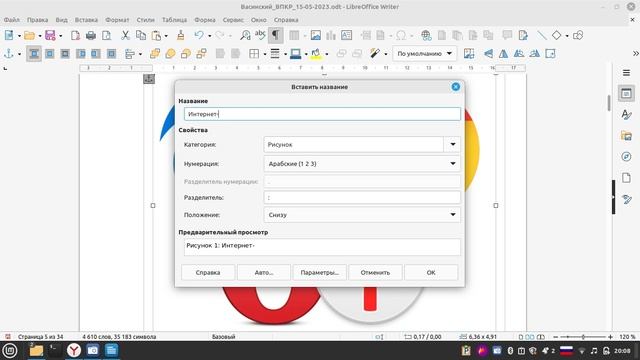
Task: Open the folder icon for existing documents
Action: 29,36
